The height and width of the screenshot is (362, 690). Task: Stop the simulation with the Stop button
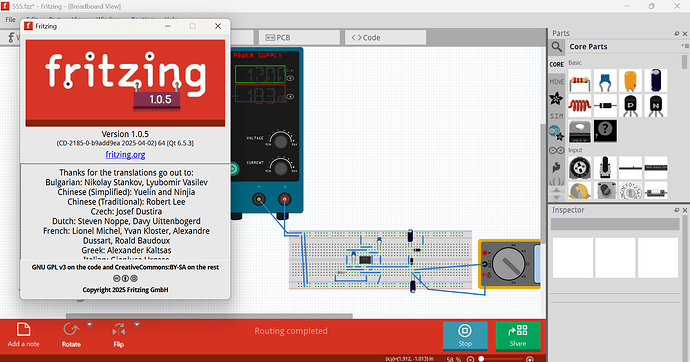pyautogui.click(x=465, y=336)
